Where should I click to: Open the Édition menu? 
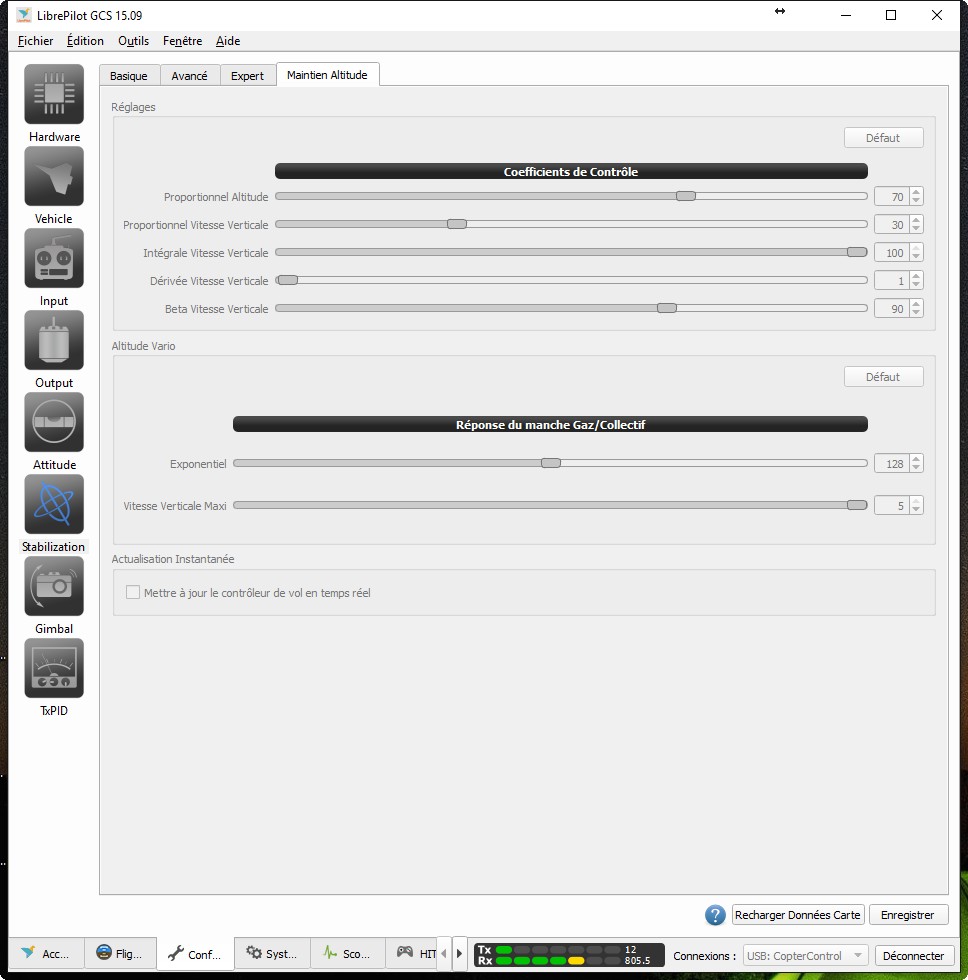click(x=85, y=41)
